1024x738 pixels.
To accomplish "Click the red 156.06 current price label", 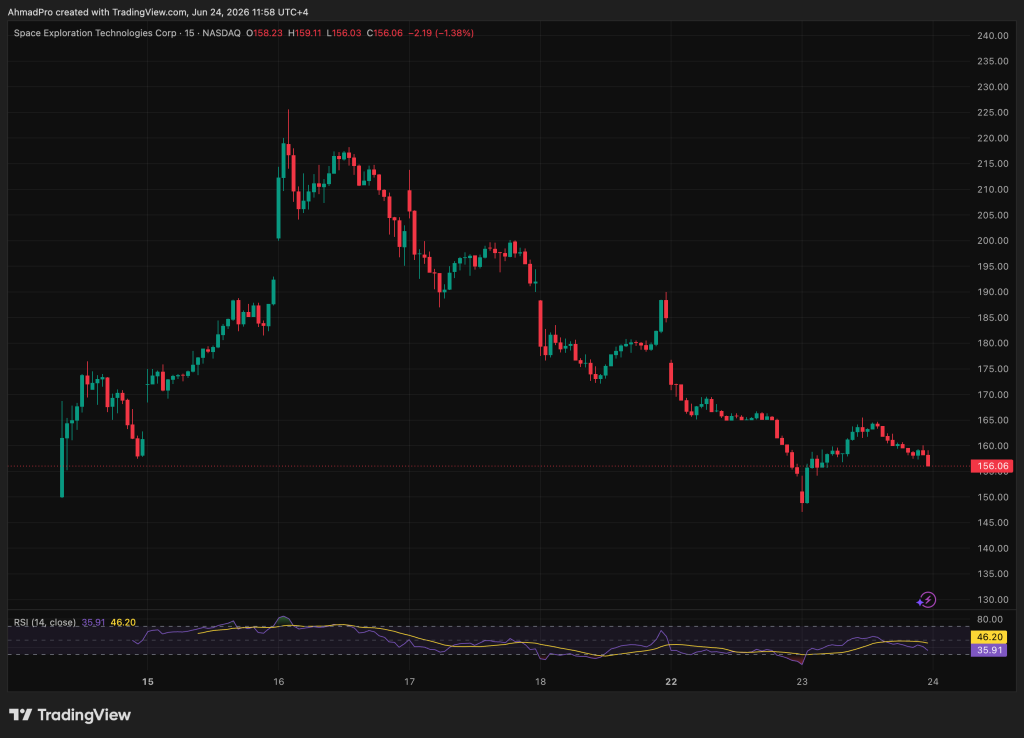I will [x=993, y=466].
